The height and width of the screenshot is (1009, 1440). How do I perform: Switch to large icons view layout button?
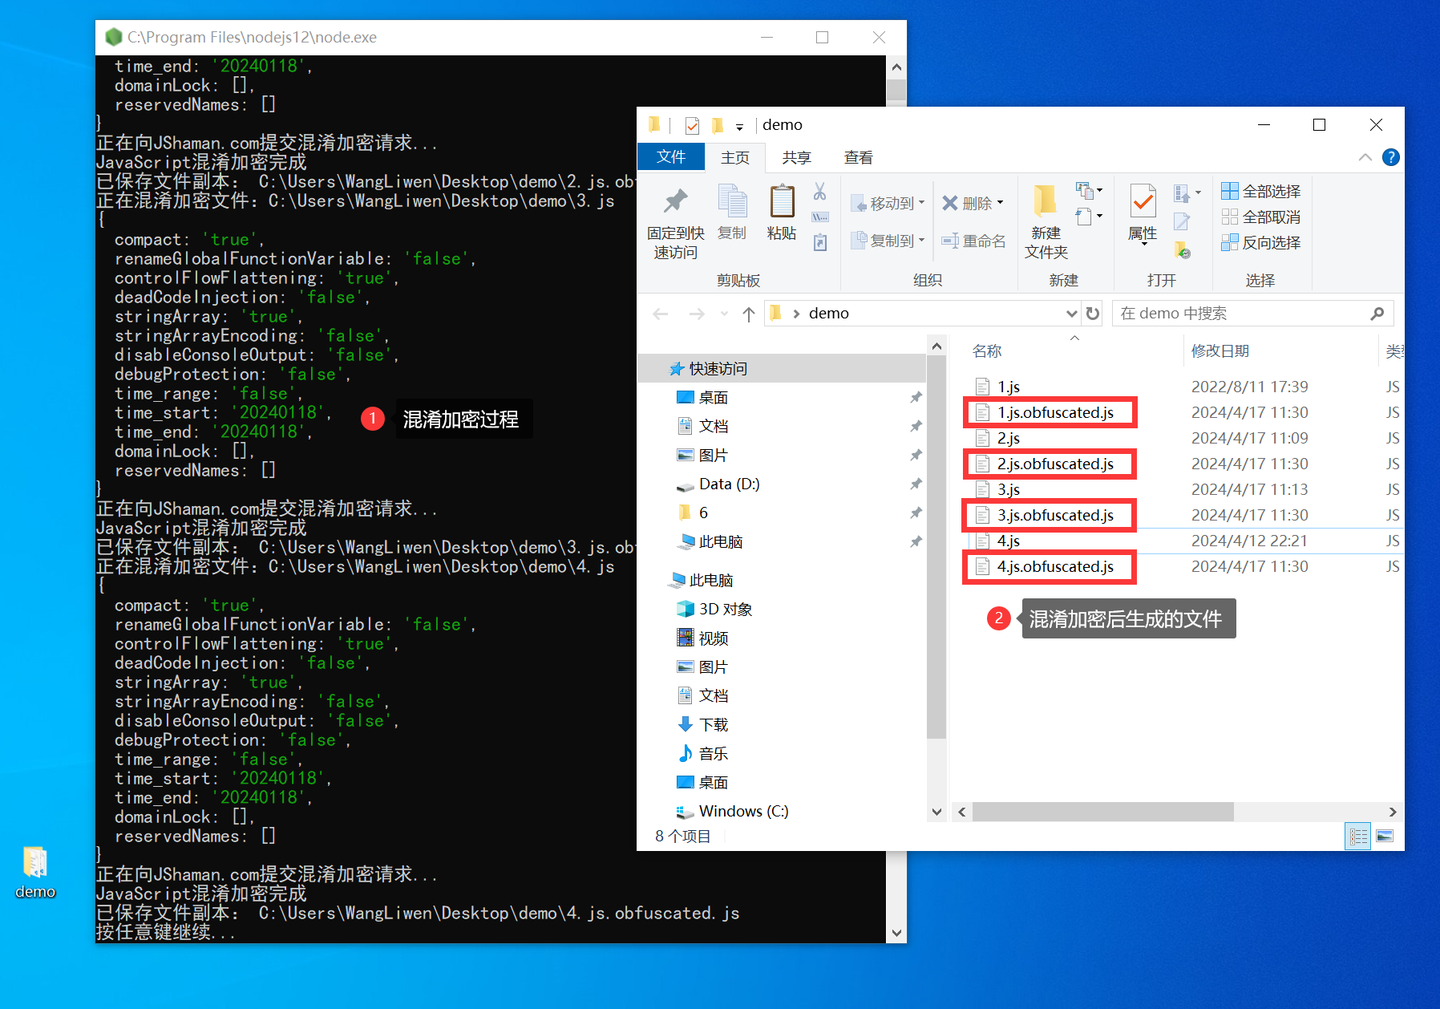tap(1385, 836)
